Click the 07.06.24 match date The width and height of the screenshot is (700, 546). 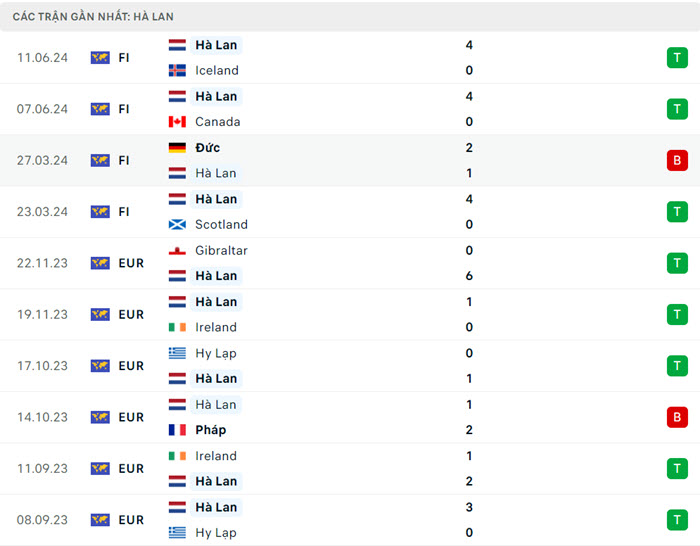click(x=42, y=109)
